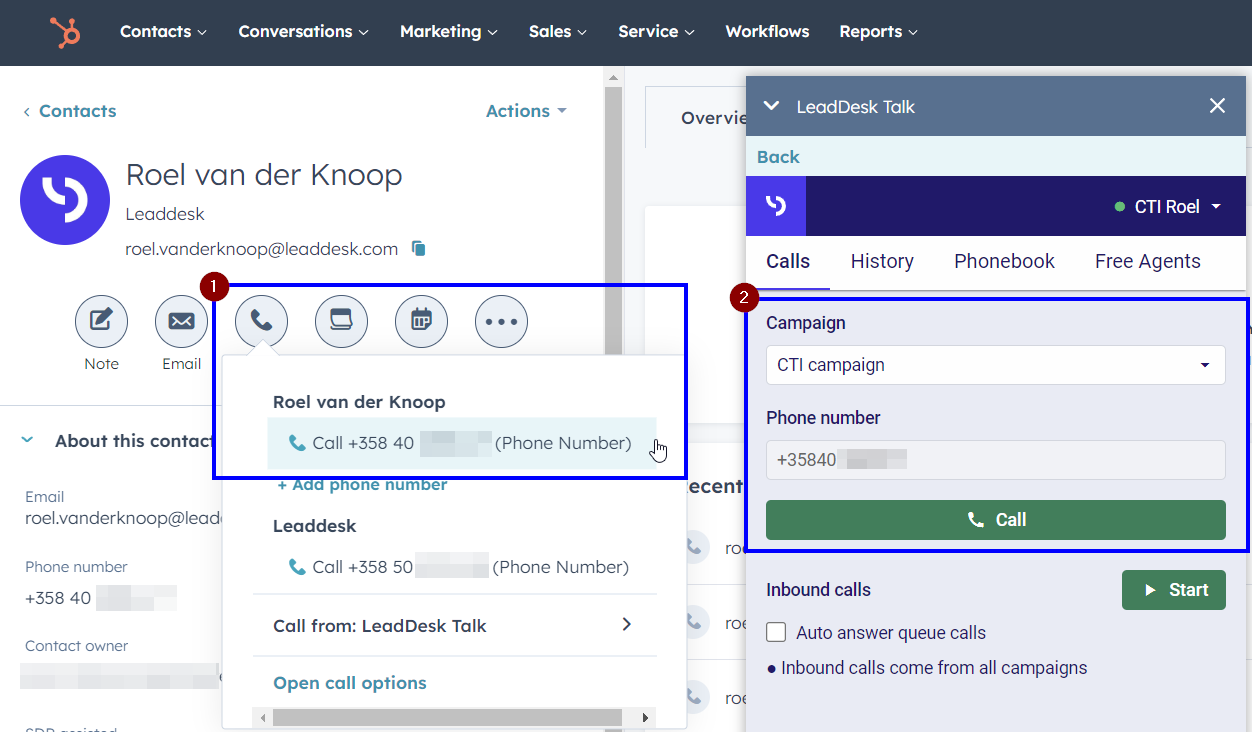Open the Reports menu
Screen dimensions: 1252x732
pos(878,32)
